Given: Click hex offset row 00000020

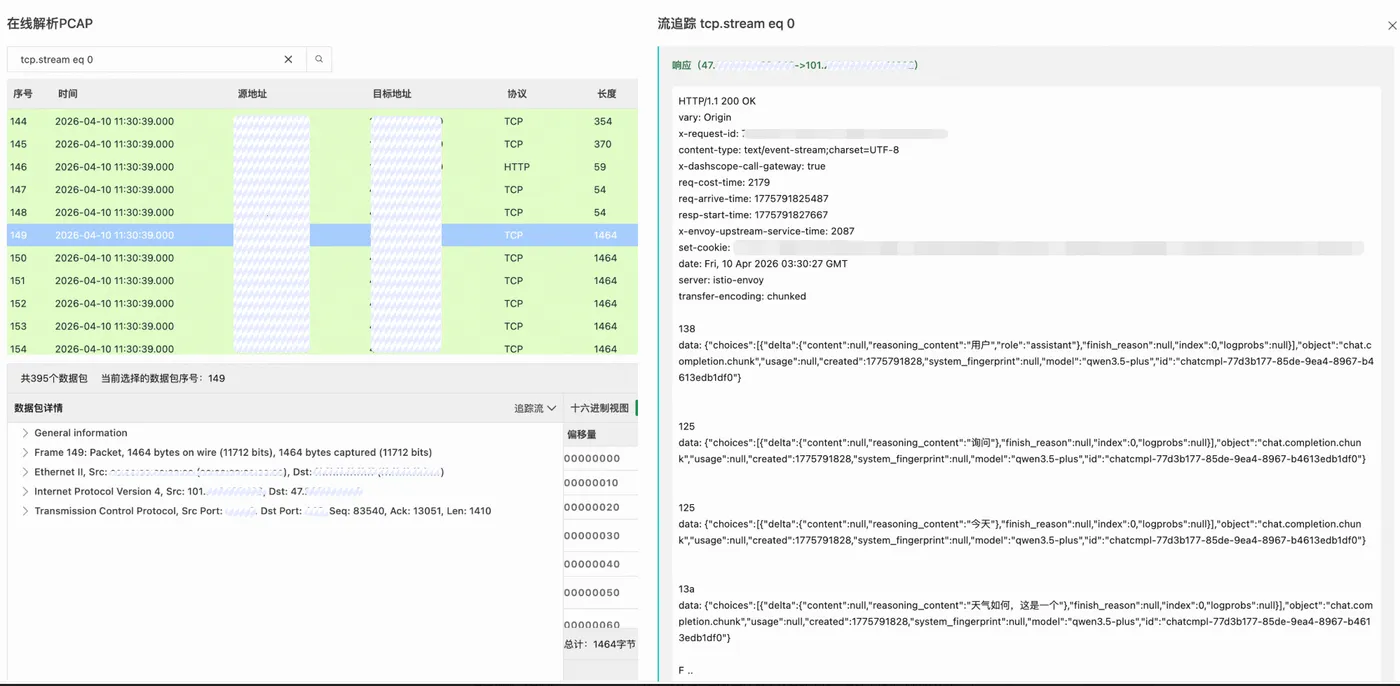Looking at the screenshot, I should pyautogui.click(x=600, y=508).
